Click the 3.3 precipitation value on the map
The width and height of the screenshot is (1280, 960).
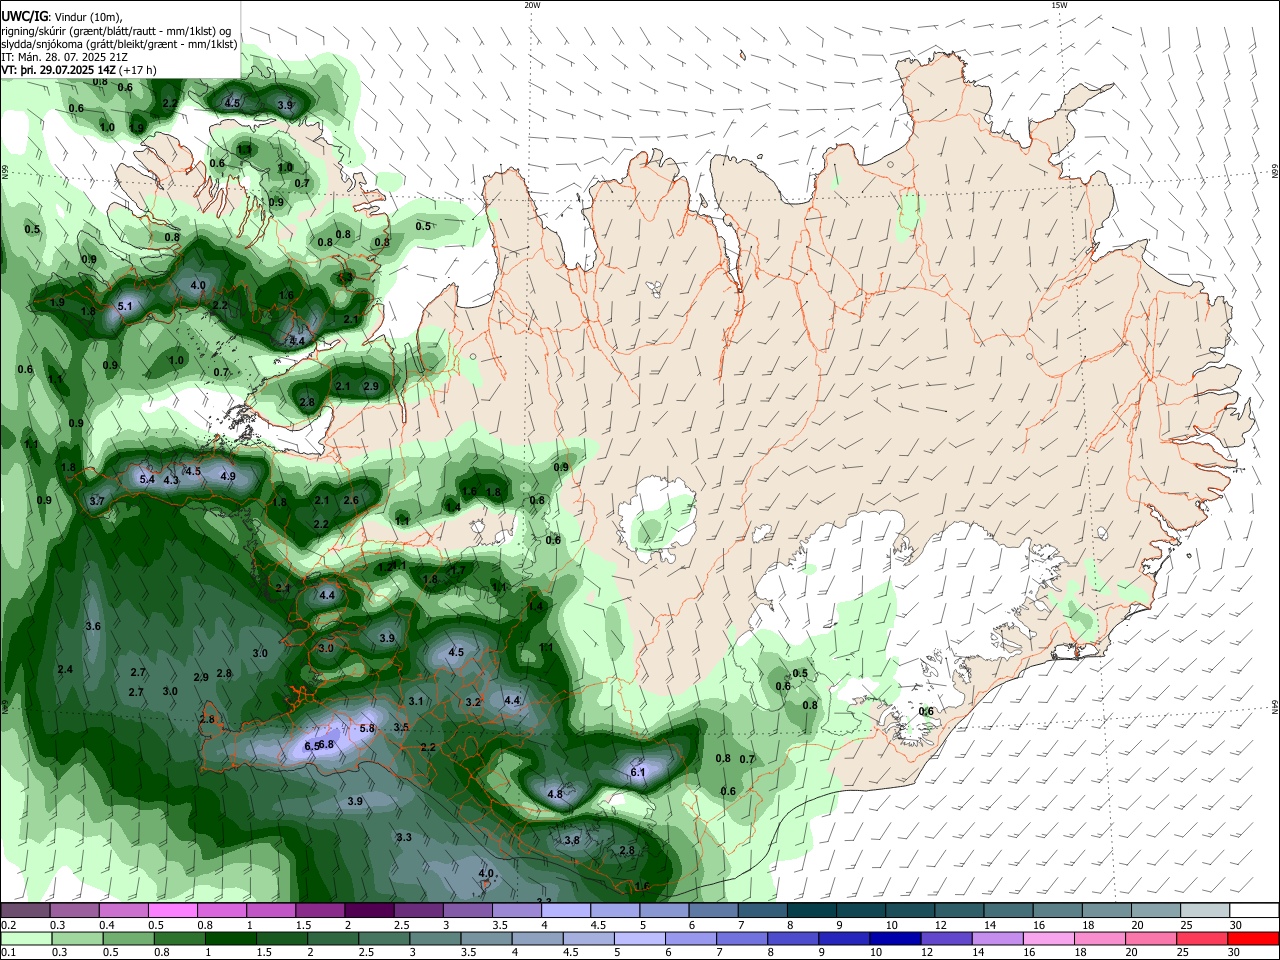tap(404, 837)
